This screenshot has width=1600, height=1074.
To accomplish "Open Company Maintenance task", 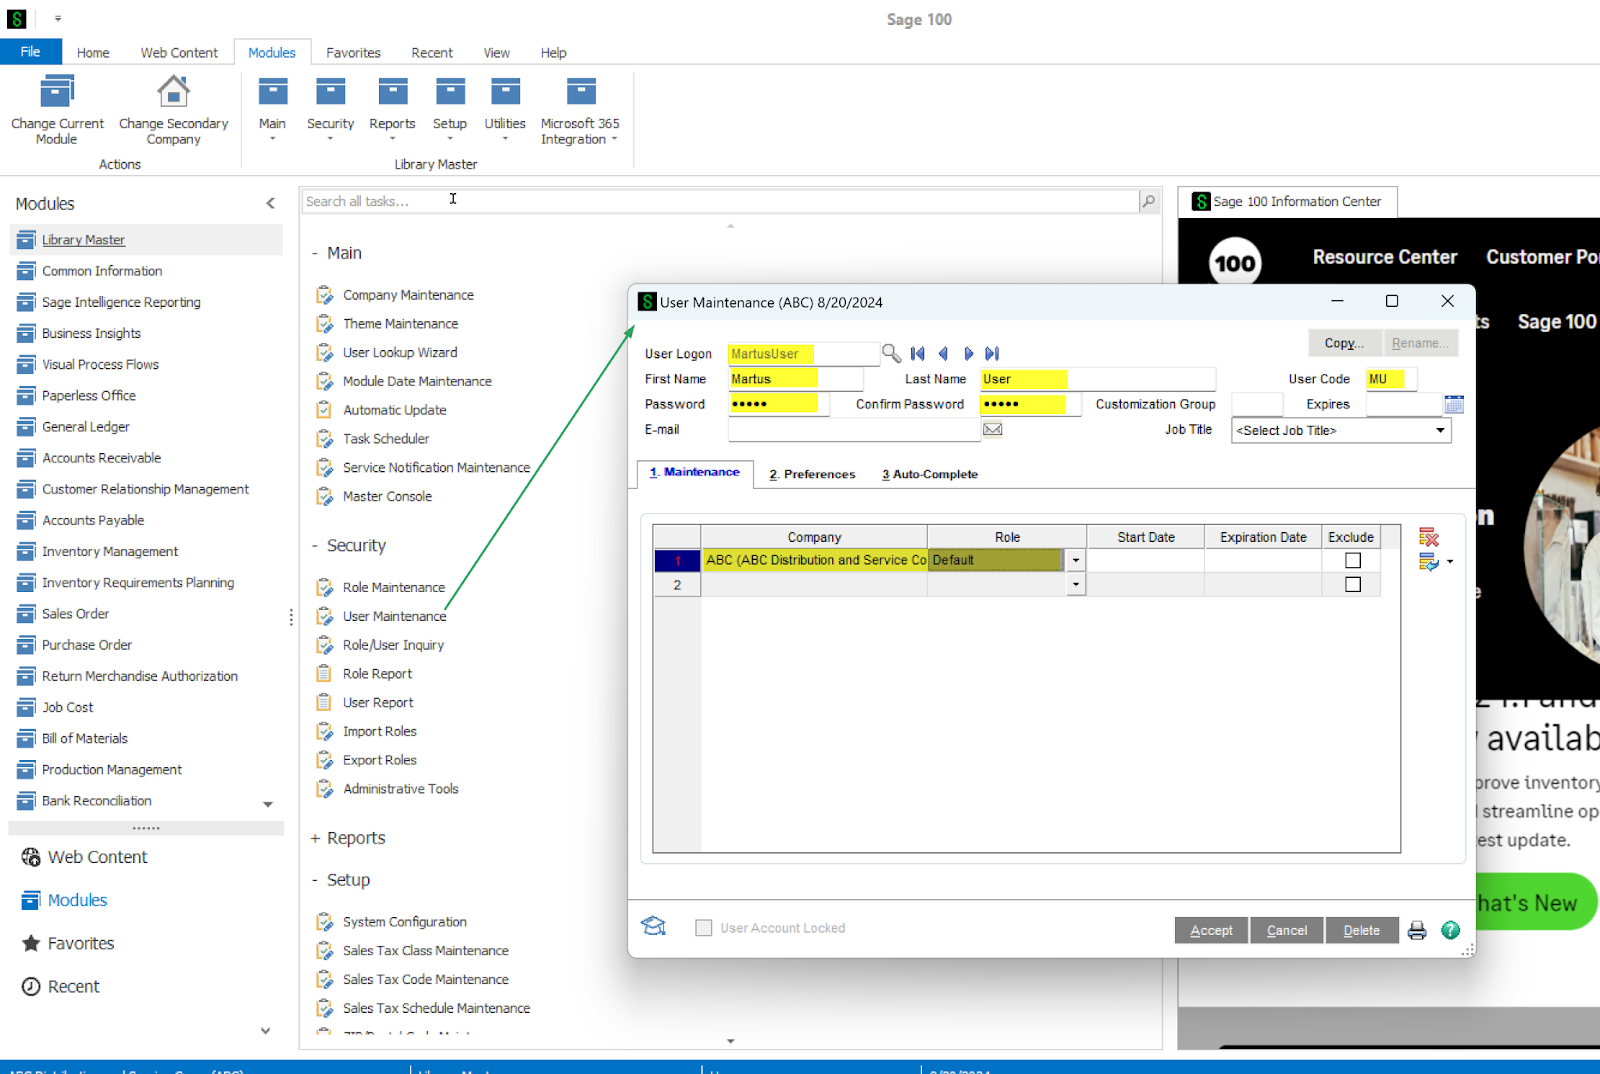I will (x=408, y=295).
